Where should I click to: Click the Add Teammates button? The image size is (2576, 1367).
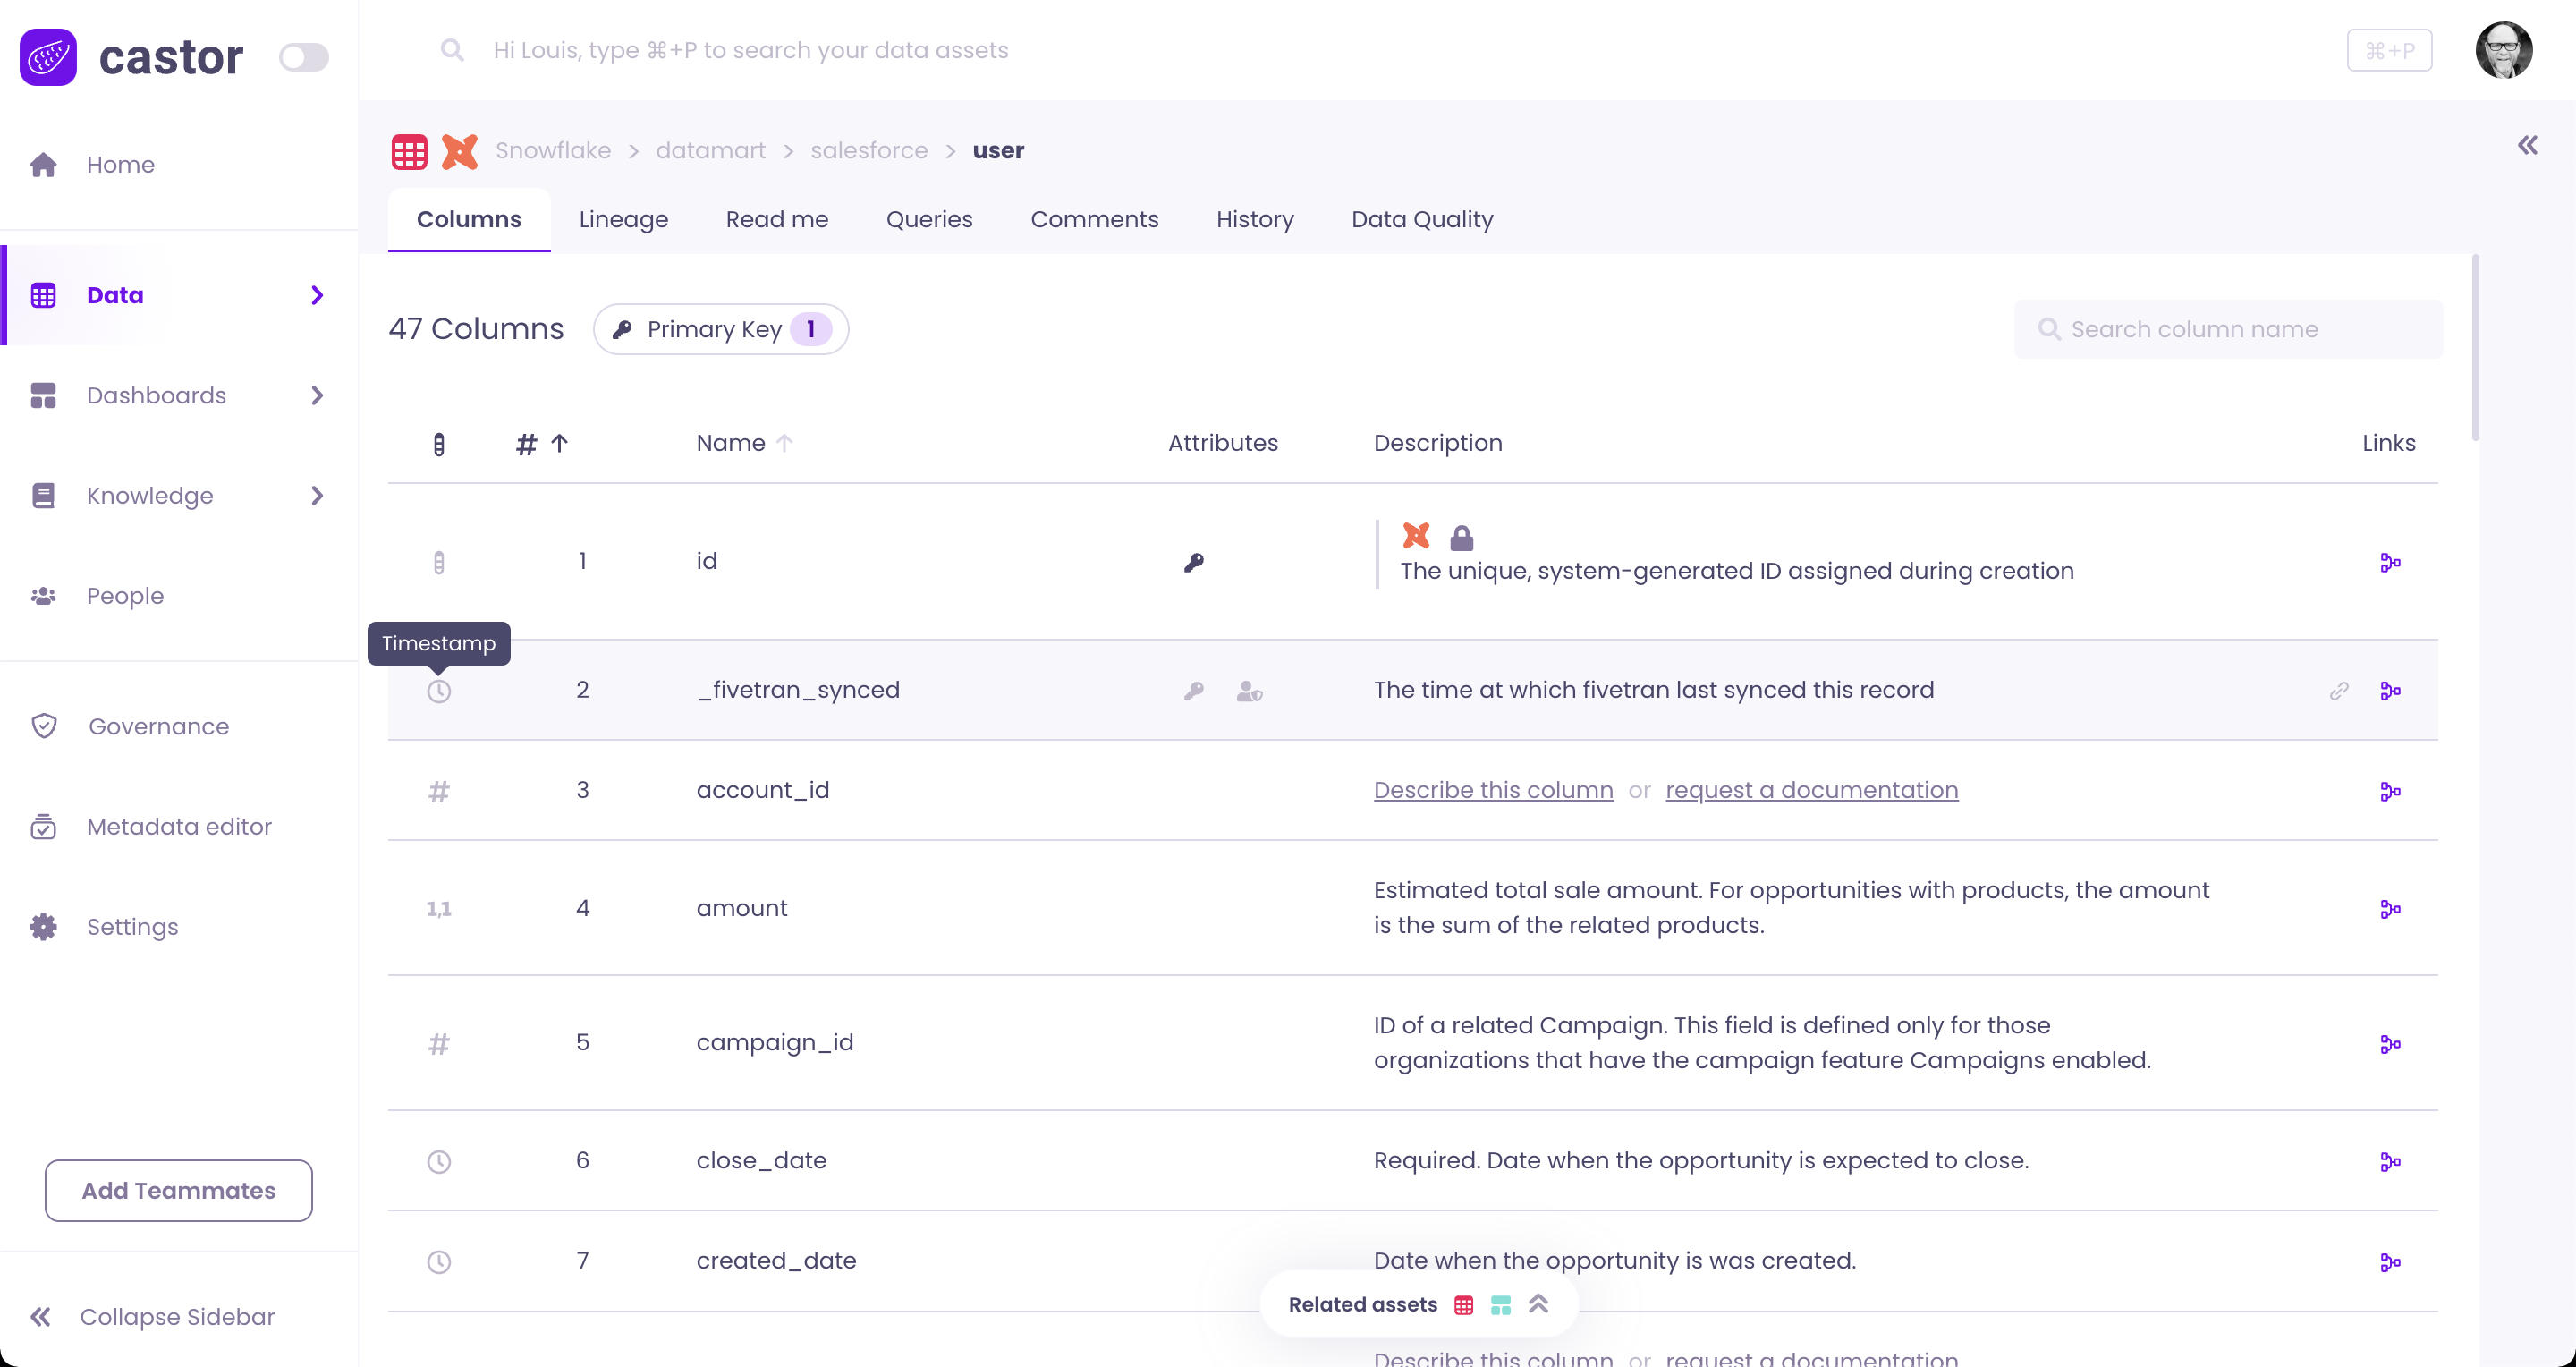pyautogui.click(x=178, y=1190)
